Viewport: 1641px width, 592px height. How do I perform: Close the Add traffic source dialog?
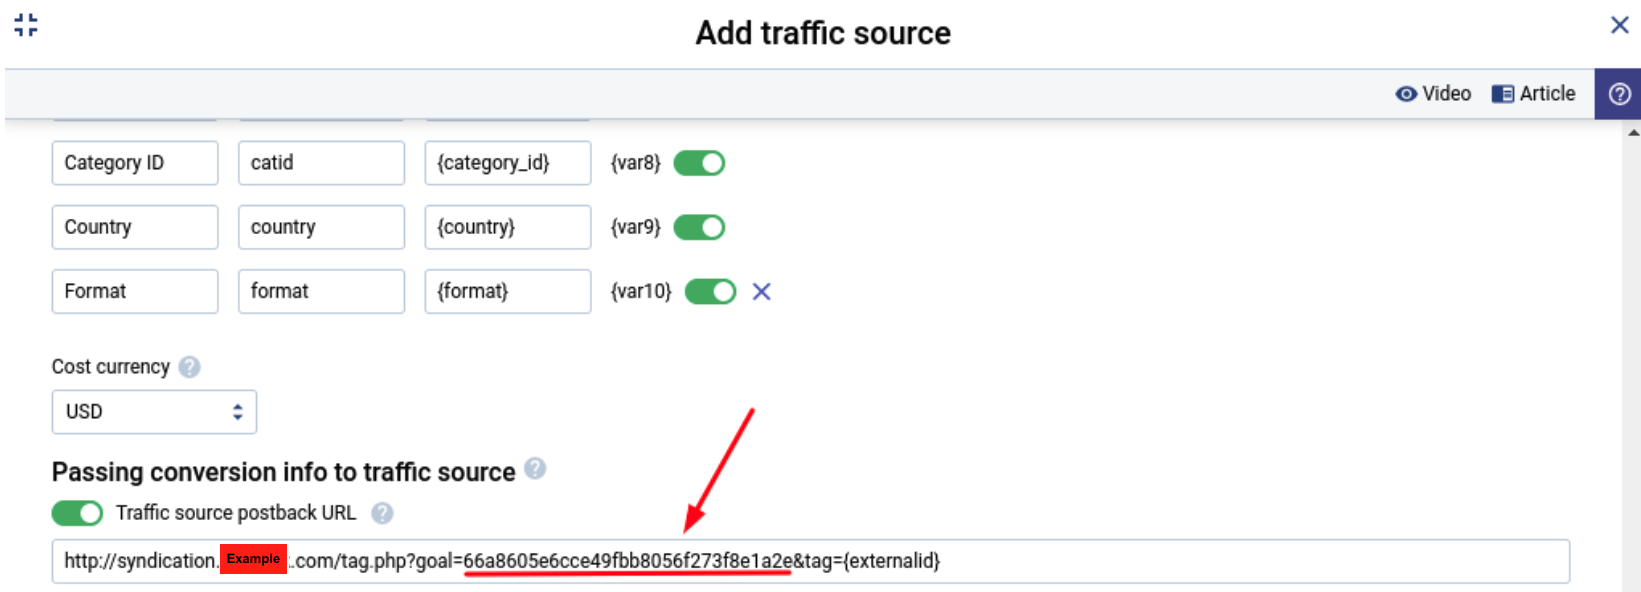click(x=1619, y=25)
